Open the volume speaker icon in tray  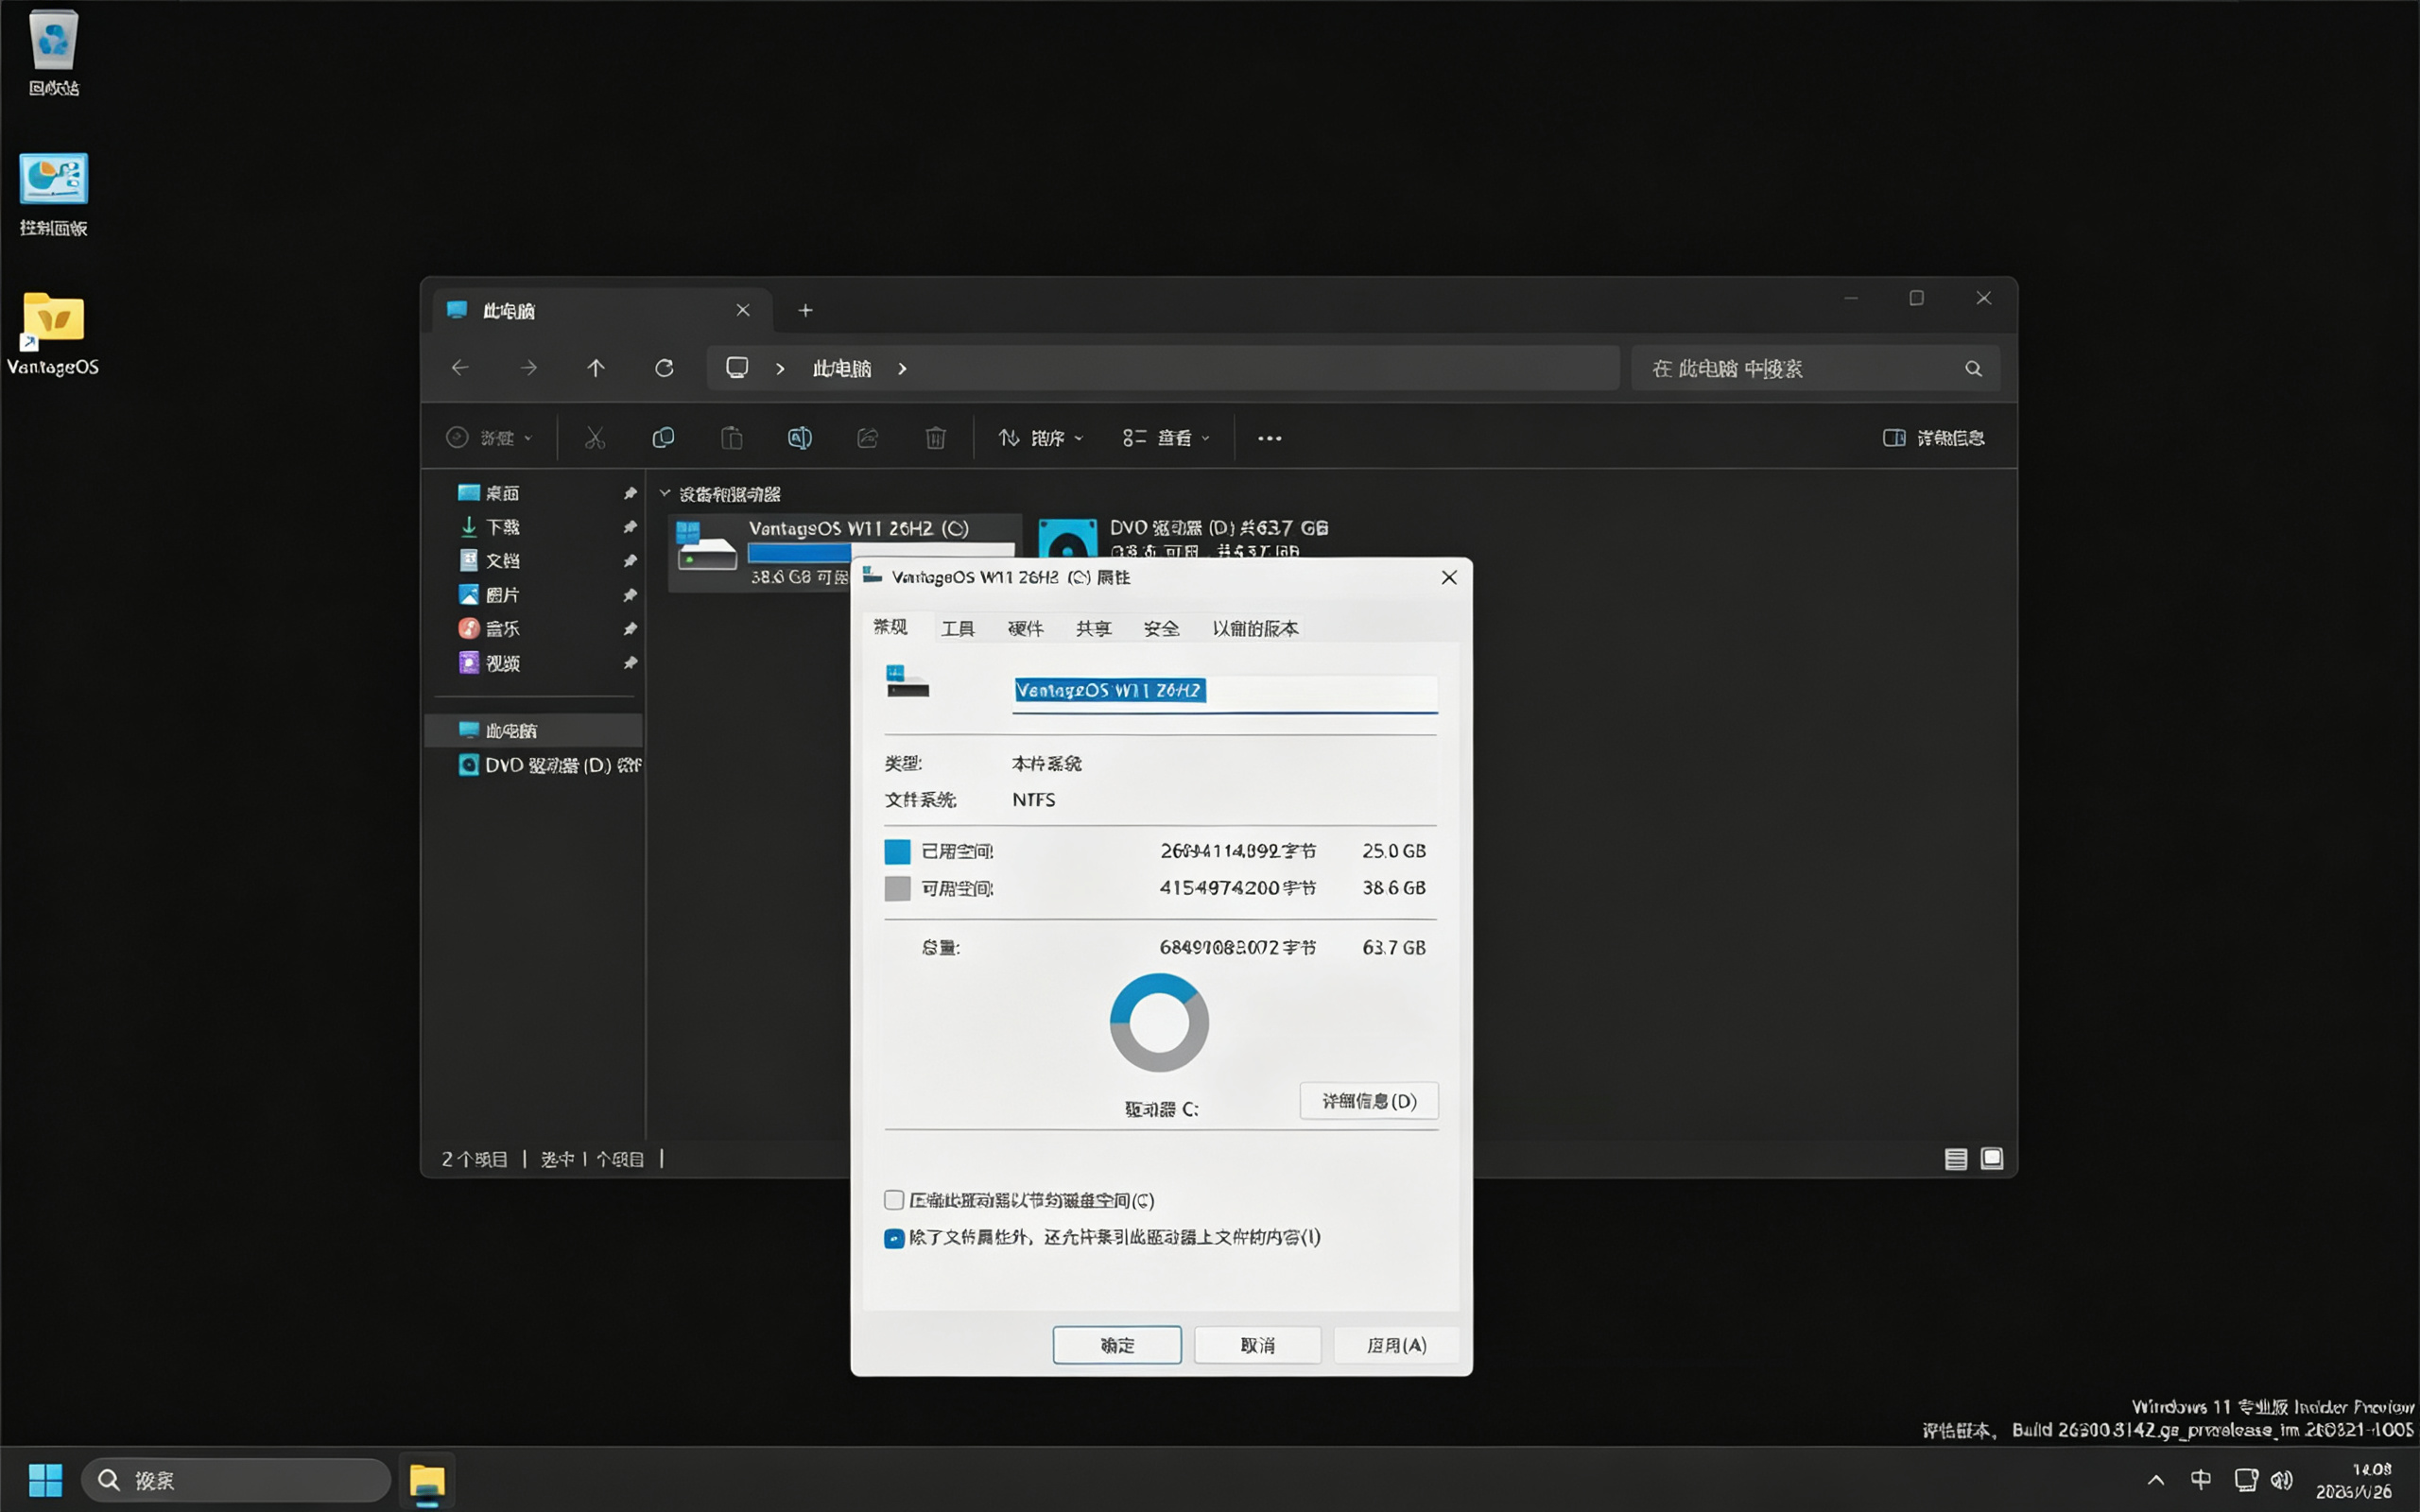[x=2281, y=1480]
